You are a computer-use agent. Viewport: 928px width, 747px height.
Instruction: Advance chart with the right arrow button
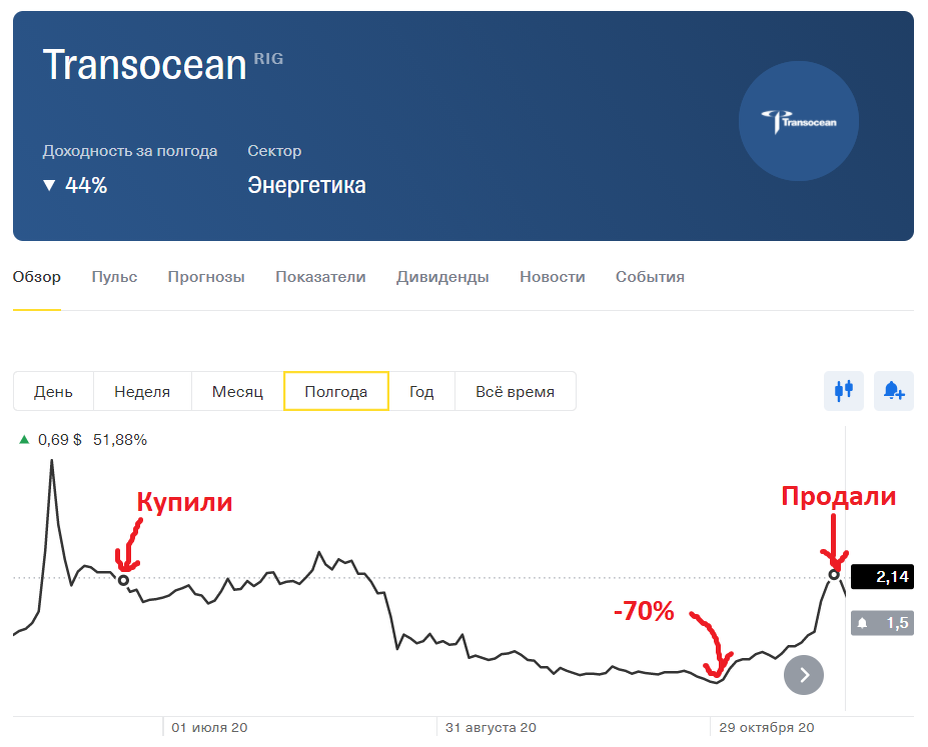click(x=804, y=675)
